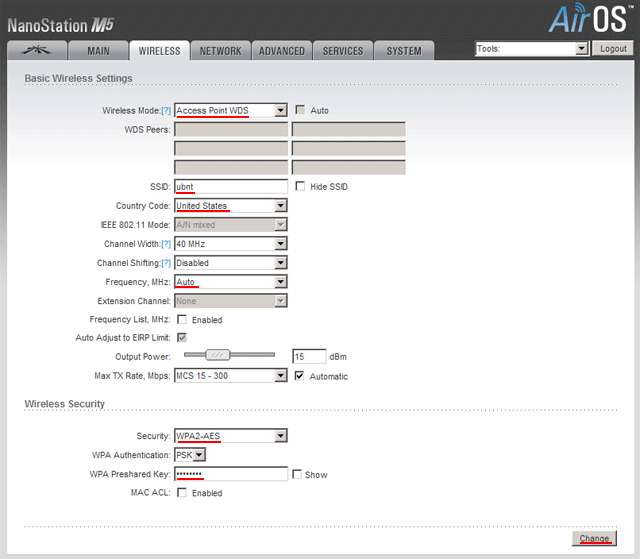Enable the Frequency List checkbox
Screen dimensions: 640x559
[x=182, y=319]
